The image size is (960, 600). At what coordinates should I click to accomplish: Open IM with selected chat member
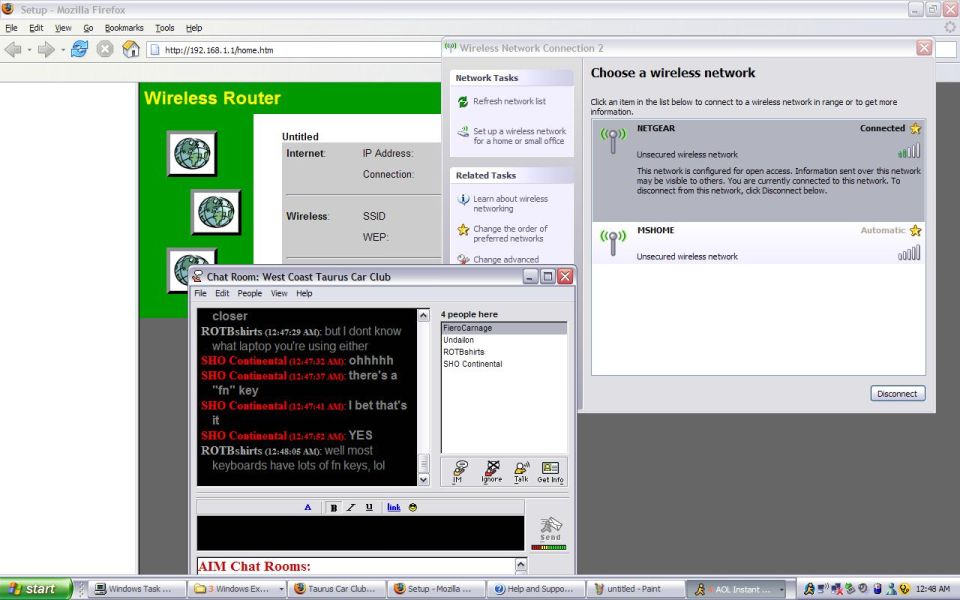(x=459, y=472)
